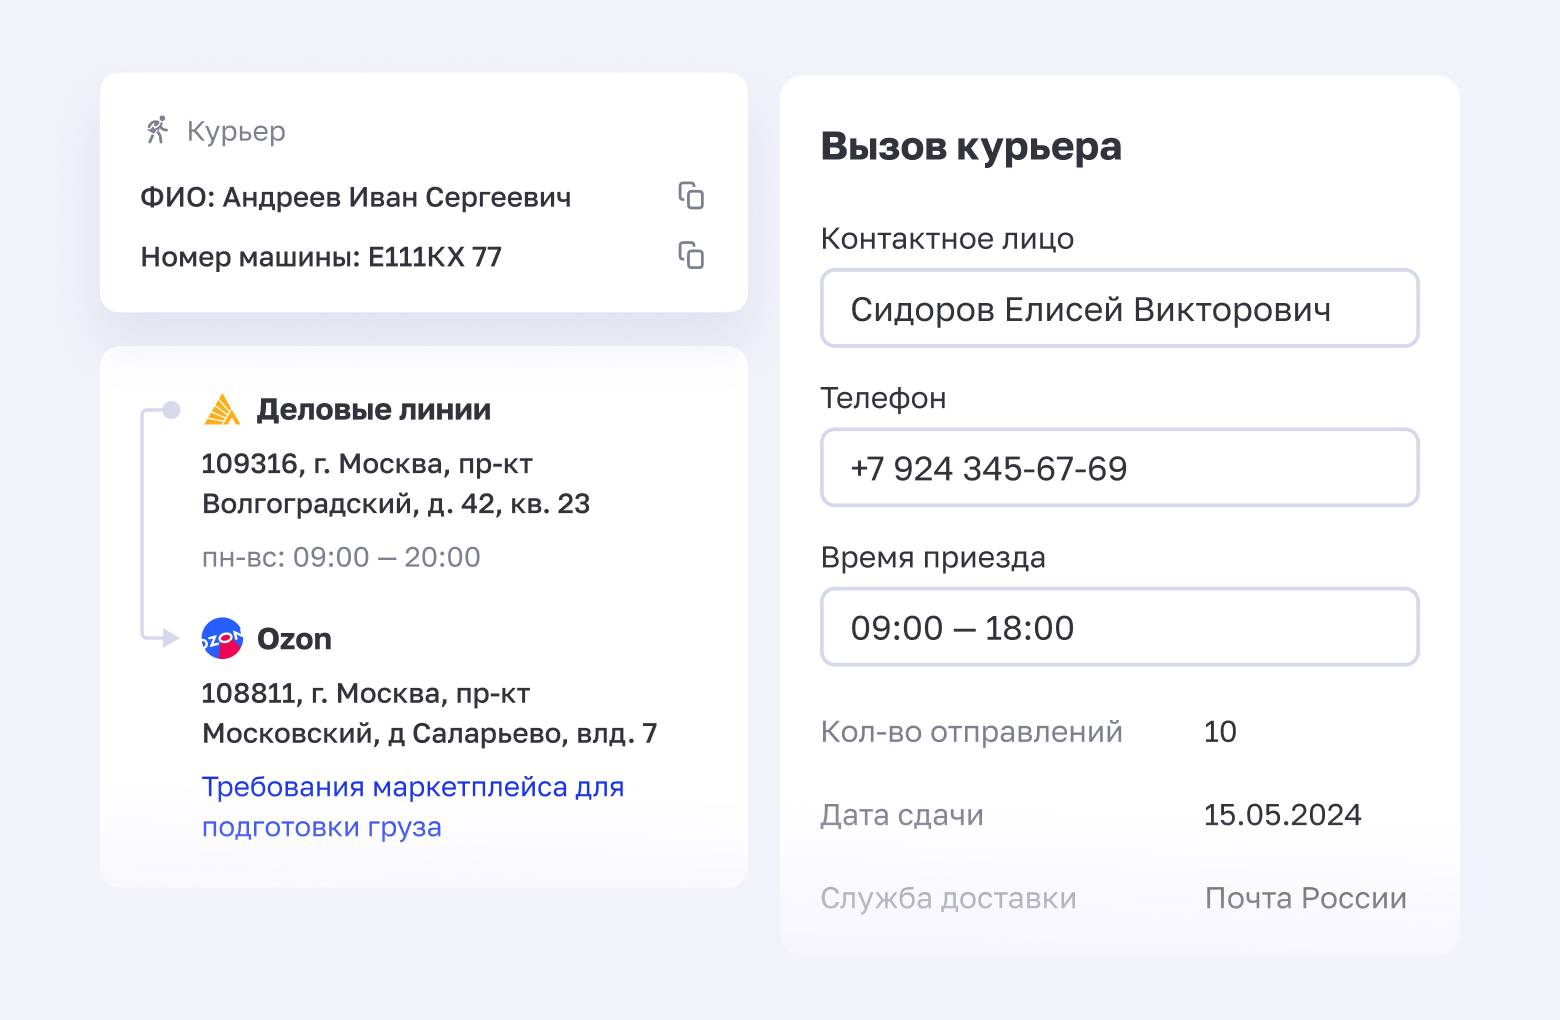Select the phone number +7 924 345-67-69 field
Image resolution: width=1560 pixels, height=1020 pixels.
[1119, 467]
